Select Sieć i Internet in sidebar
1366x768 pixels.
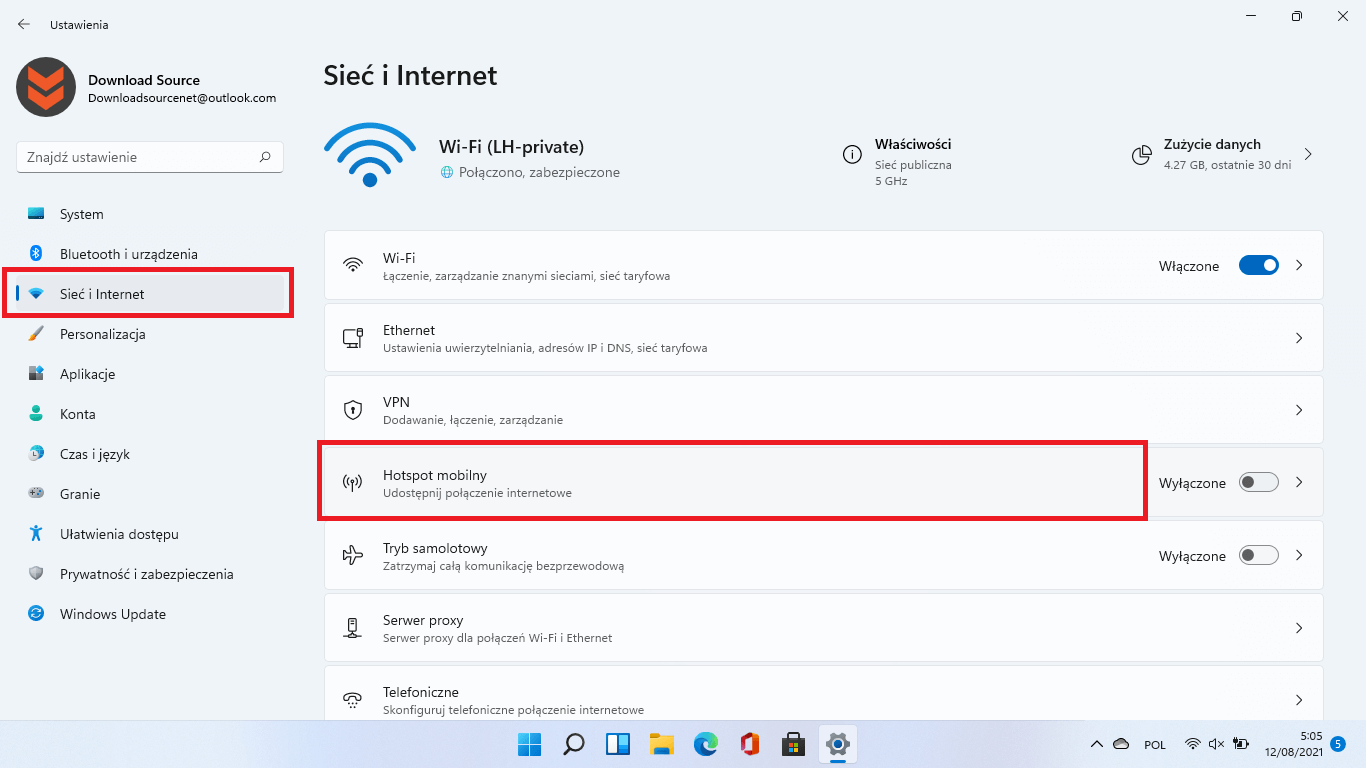click(x=150, y=294)
